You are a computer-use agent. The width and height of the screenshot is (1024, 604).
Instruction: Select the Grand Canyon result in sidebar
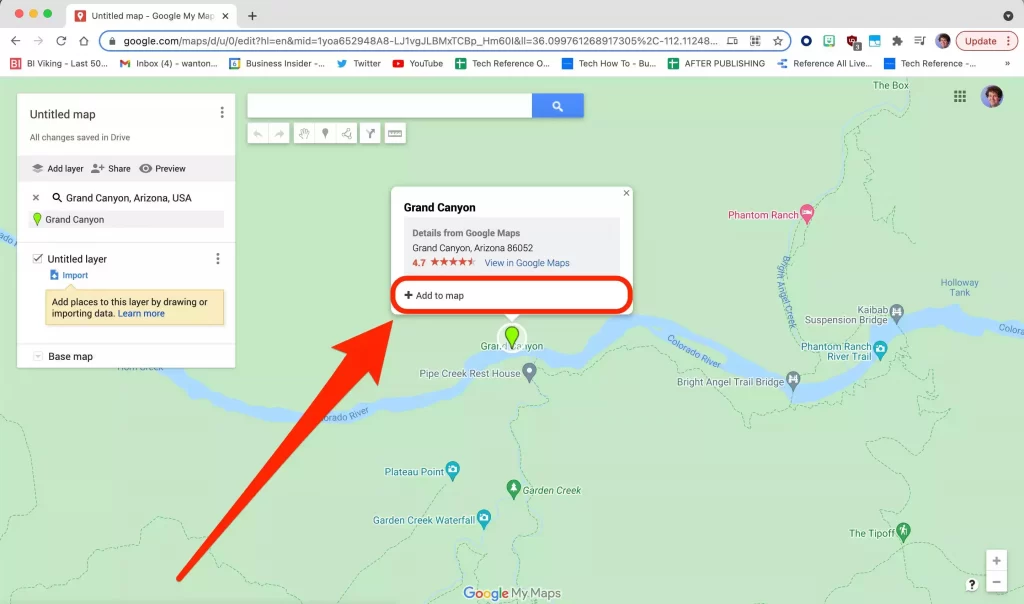click(x=127, y=219)
